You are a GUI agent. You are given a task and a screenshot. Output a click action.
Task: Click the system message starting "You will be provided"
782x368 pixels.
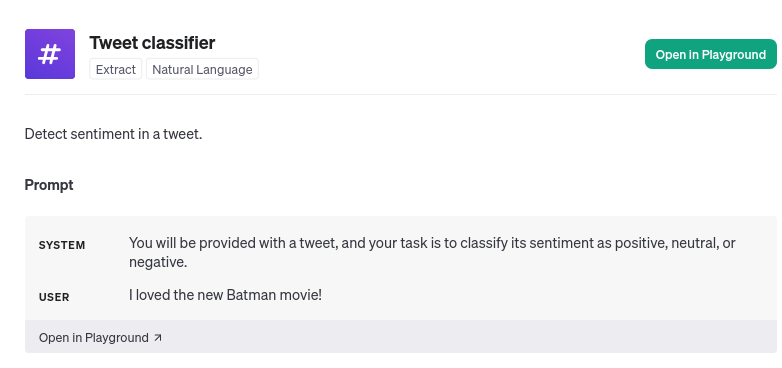pyautogui.click(x=432, y=252)
